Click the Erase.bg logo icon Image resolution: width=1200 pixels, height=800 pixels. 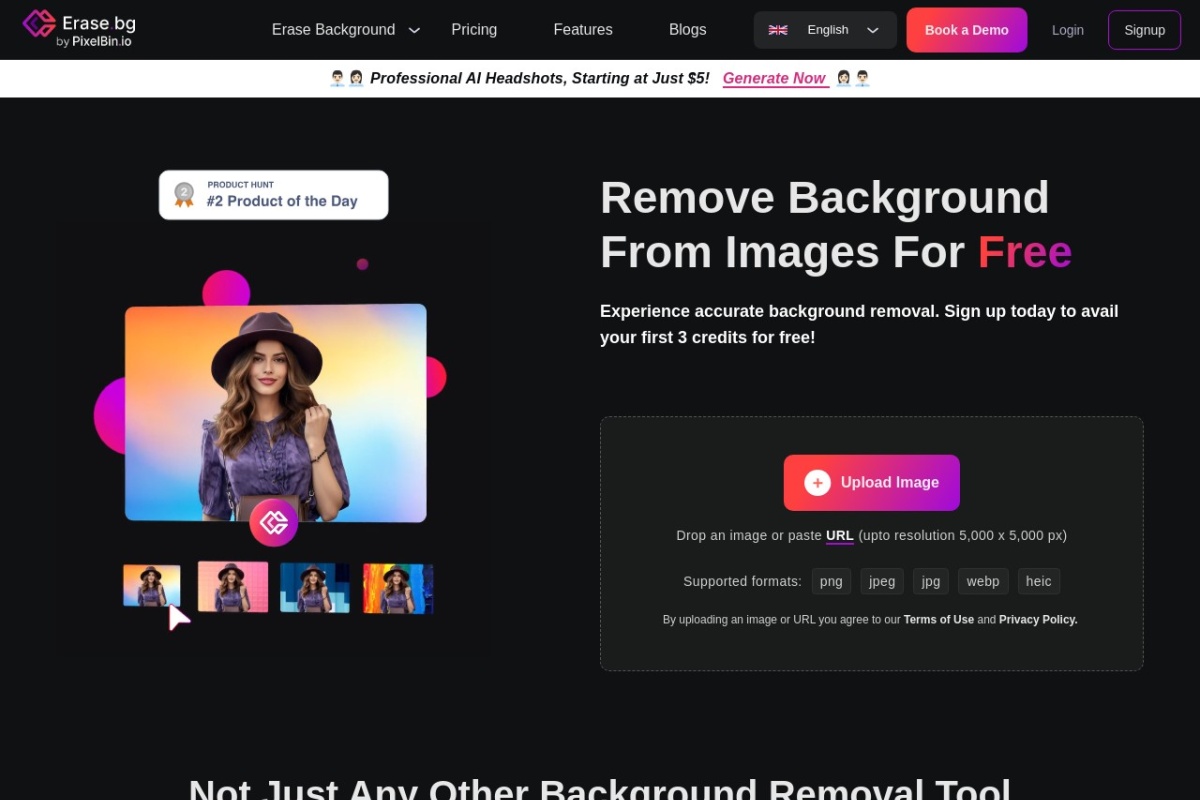39,24
